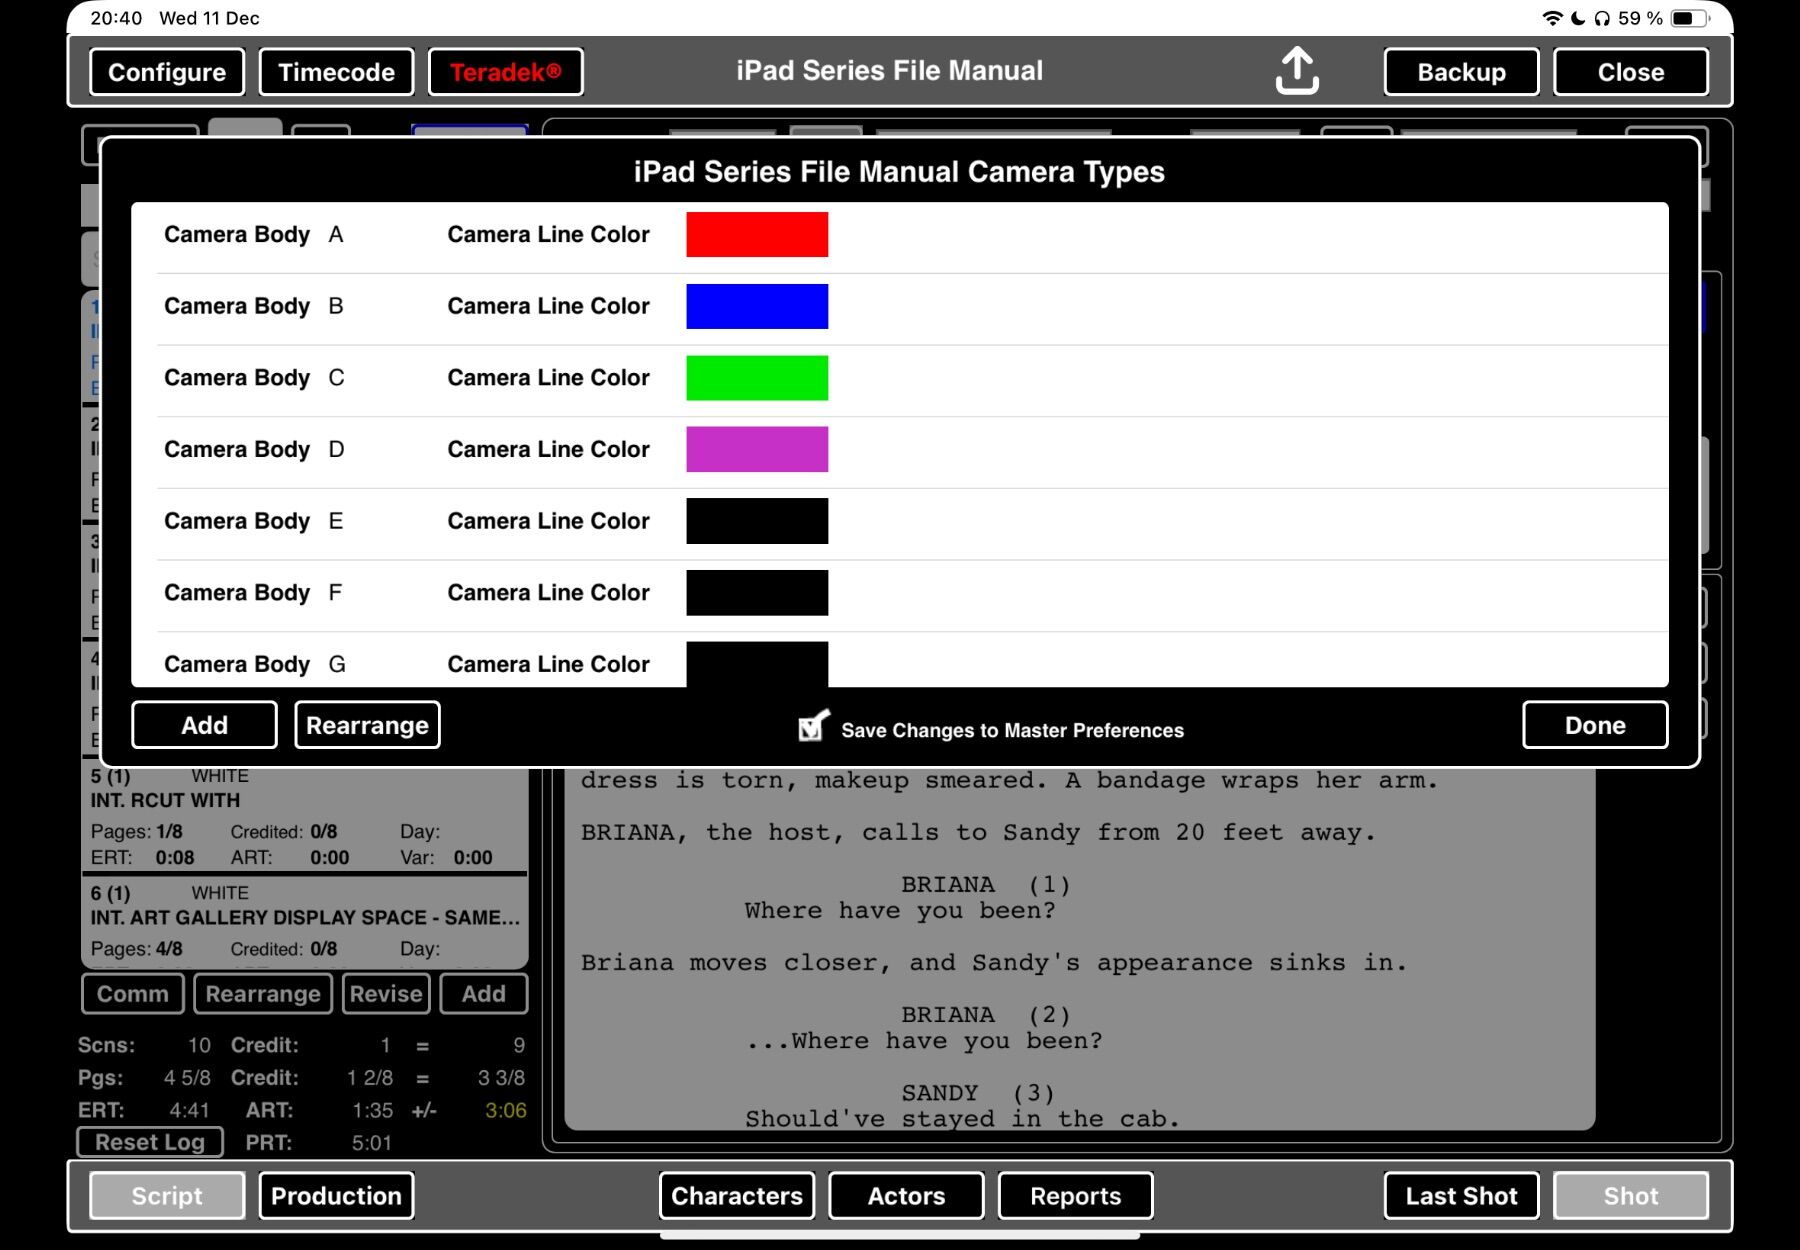1800x1250 pixels.
Task: Toggle Save Changes to Master Preferences checkbox
Action: 814,726
